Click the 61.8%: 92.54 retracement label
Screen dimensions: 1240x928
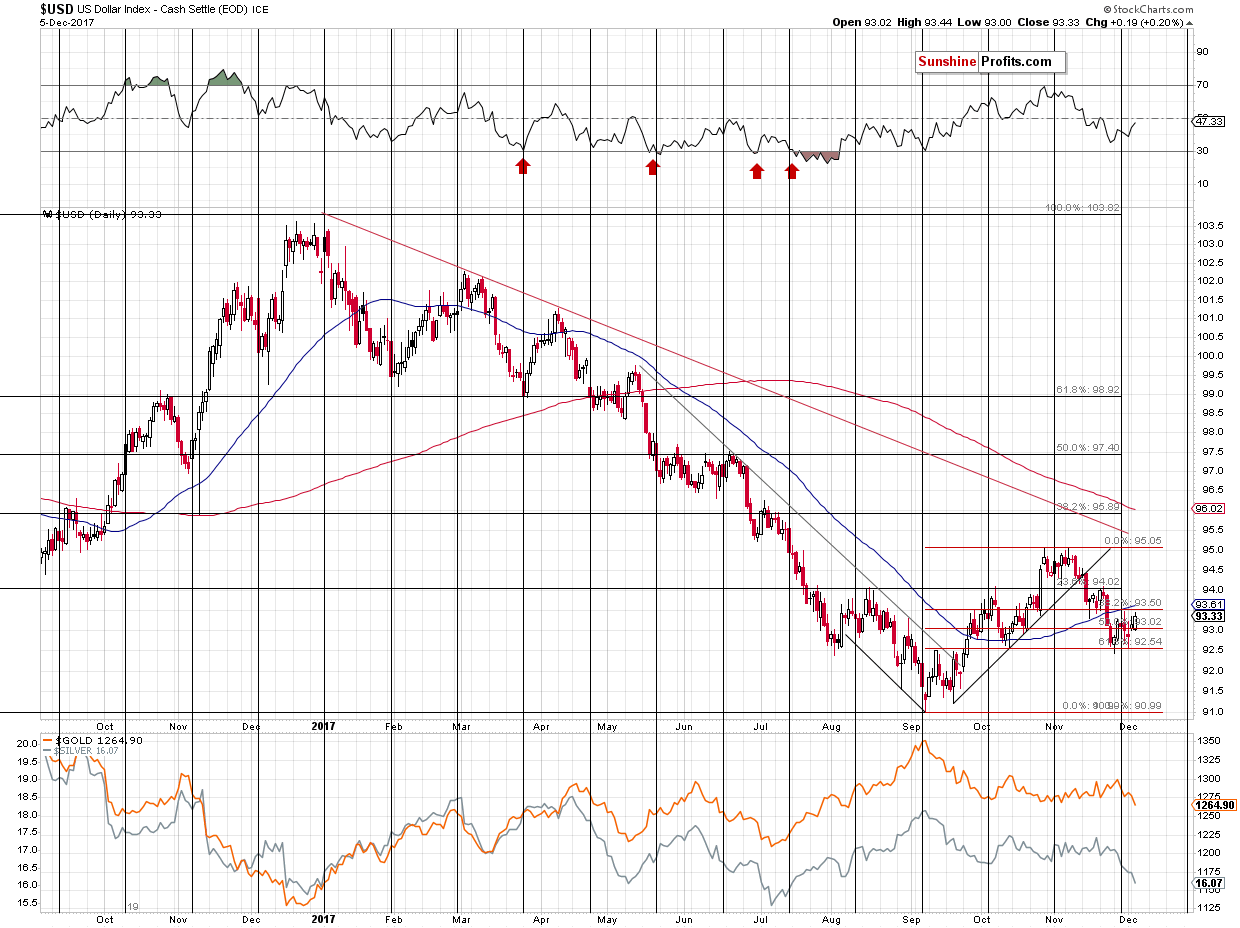[x=1132, y=641]
